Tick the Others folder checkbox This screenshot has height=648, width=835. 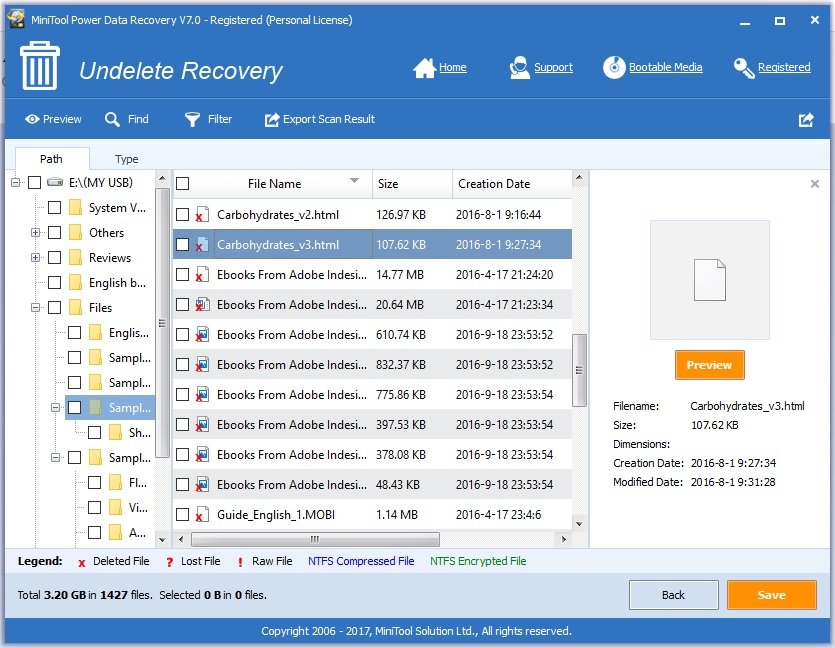(x=54, y=233)
